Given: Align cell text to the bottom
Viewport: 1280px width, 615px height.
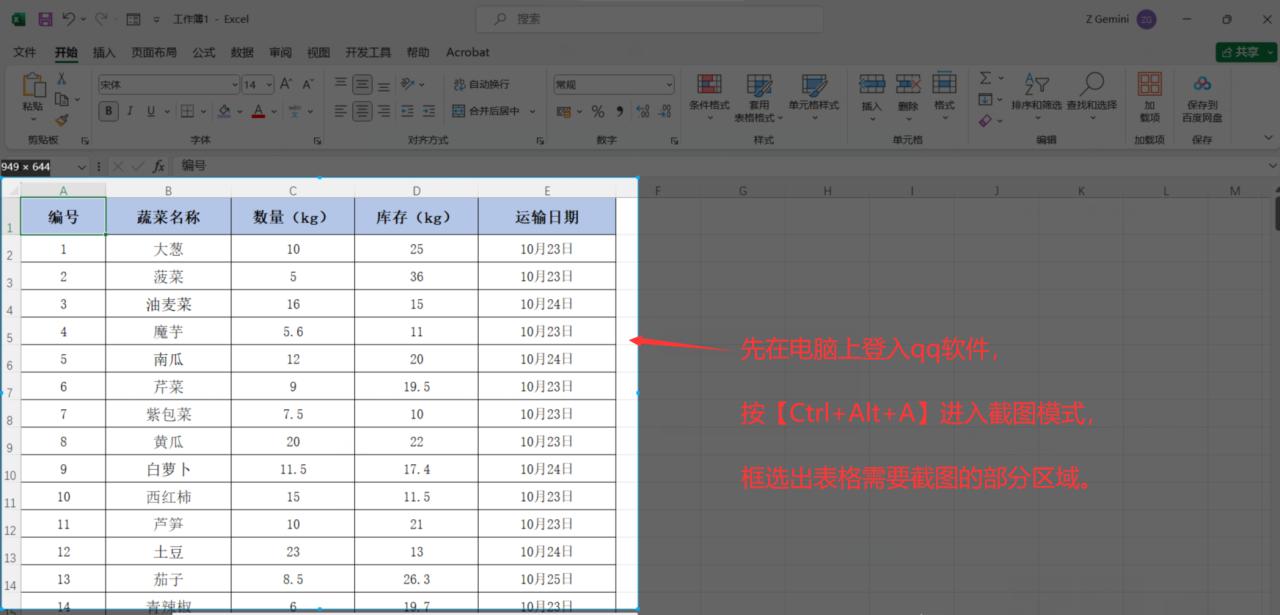Looking at the screenshot, I should 384,85.
